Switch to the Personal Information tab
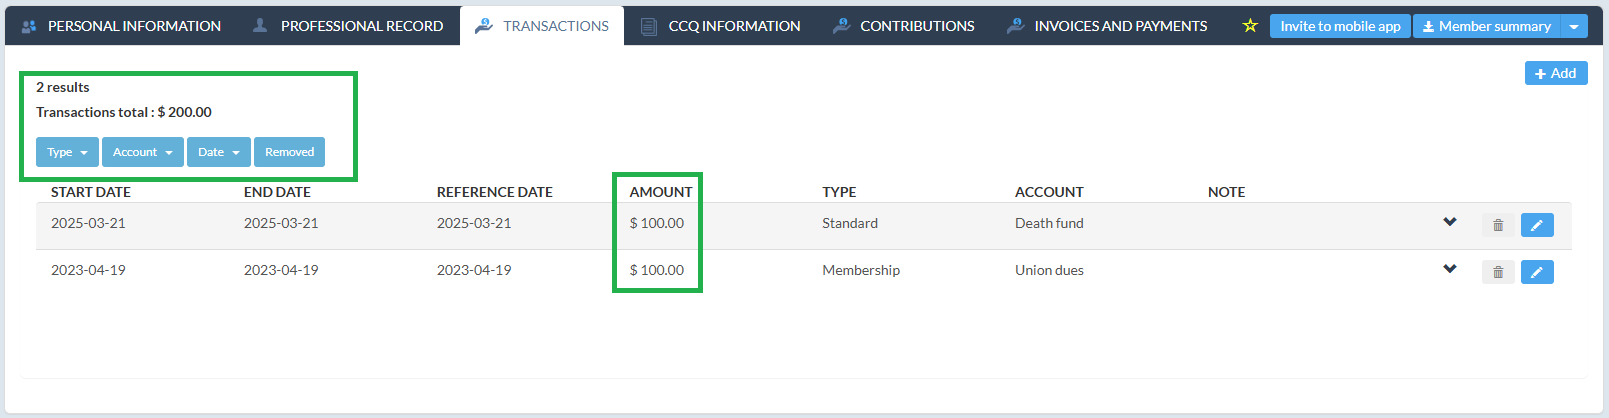1609x418 pixels. coord(121,26)
